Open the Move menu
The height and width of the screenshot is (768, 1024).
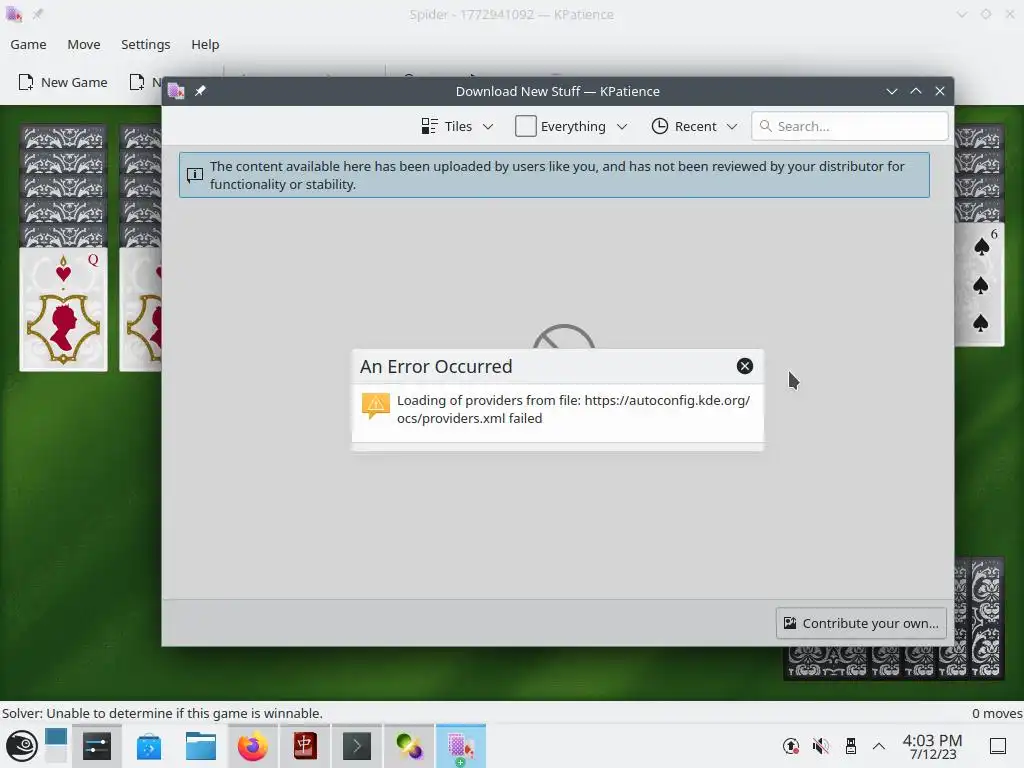[x=84, y=44]
